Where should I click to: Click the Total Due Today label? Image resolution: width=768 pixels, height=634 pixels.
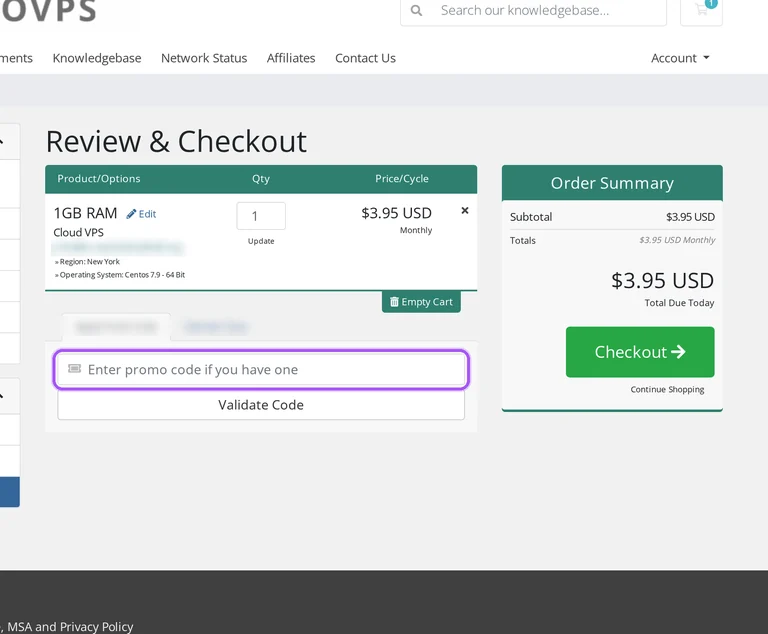coord(679,303)
